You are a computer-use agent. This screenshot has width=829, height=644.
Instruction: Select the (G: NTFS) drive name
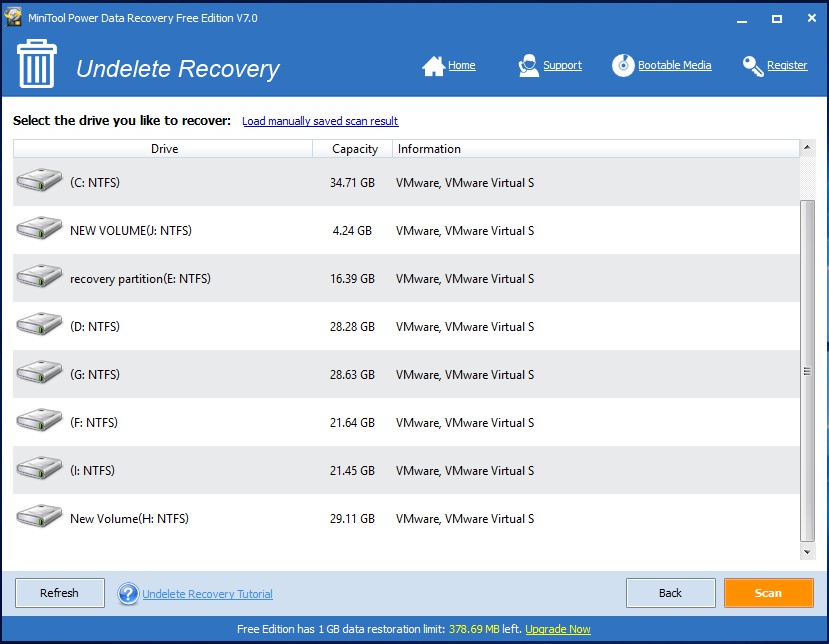click(x=95, y=375)
